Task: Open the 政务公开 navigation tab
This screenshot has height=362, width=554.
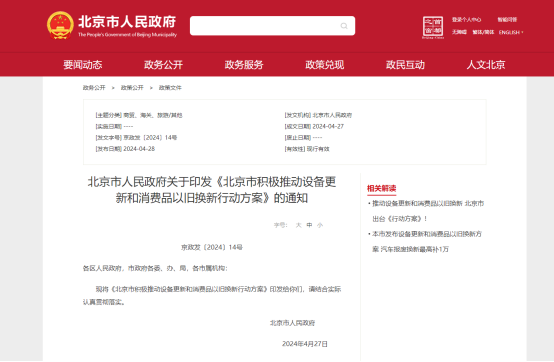Action: click(x=163, y=65)
